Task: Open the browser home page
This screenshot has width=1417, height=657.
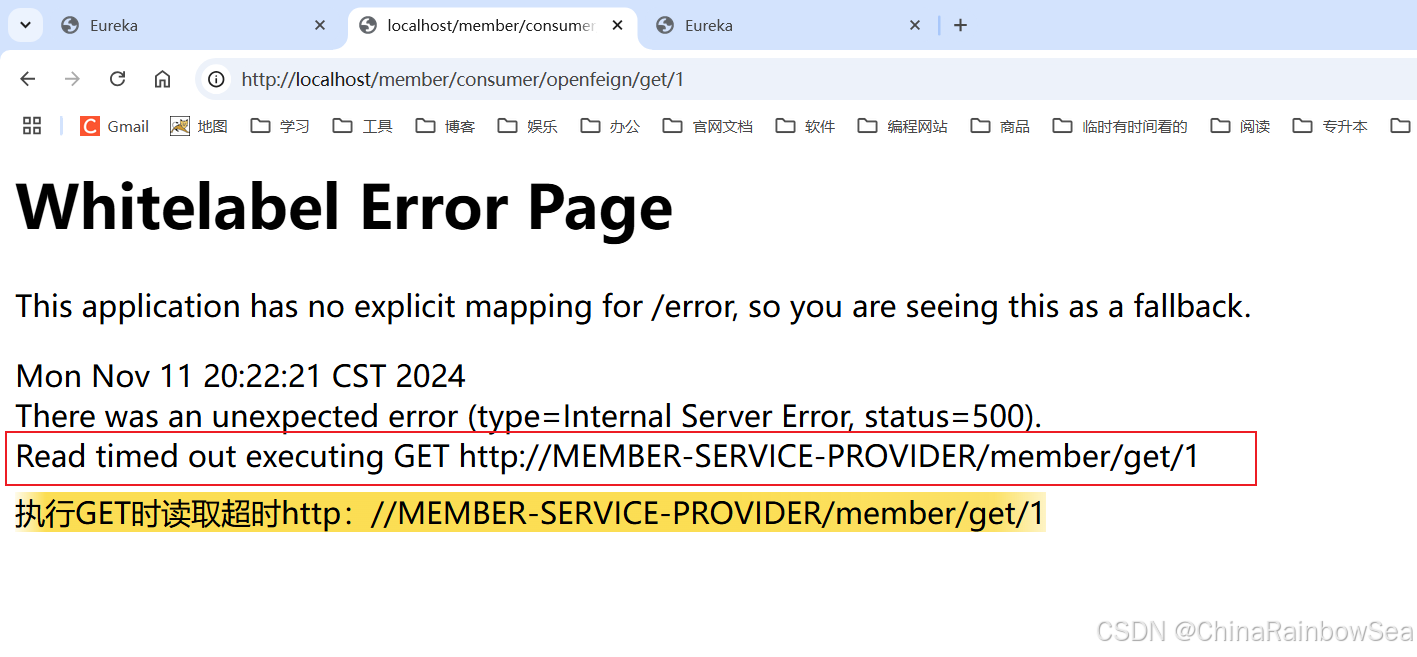Action: click(x=162, y=79)
